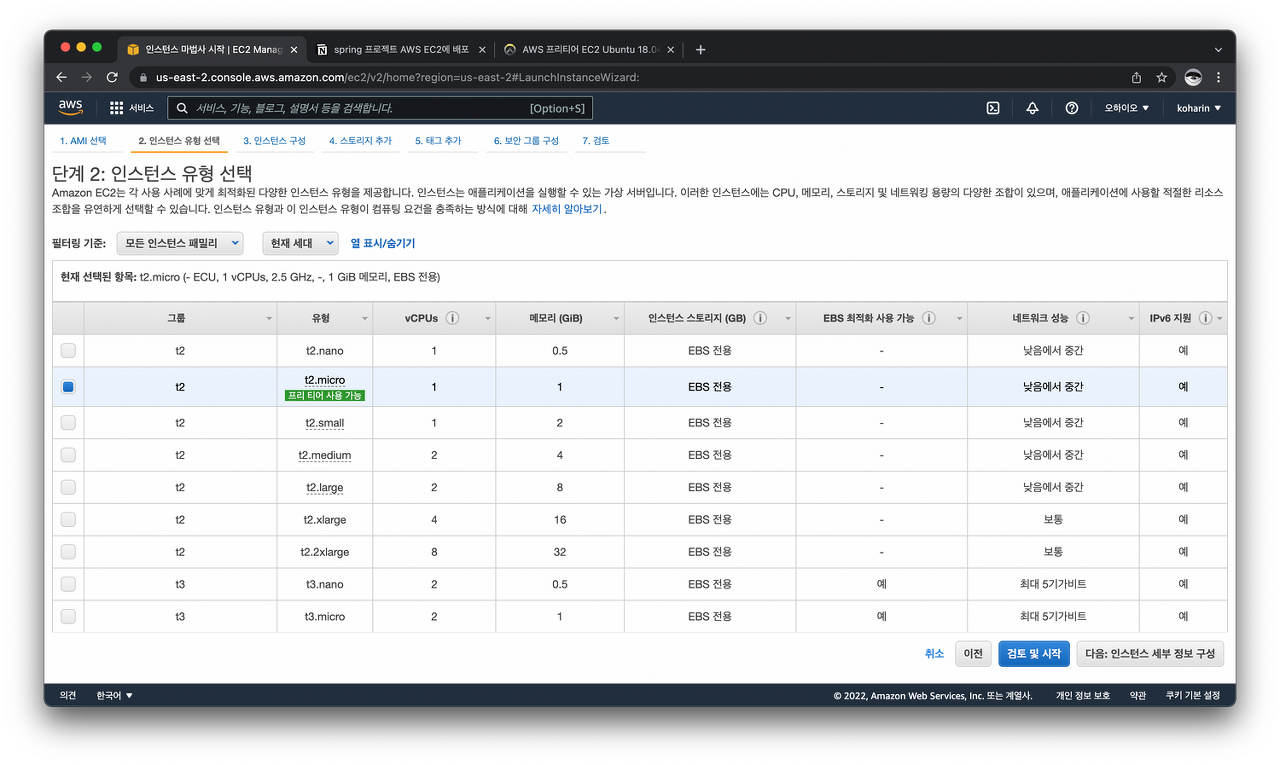Open cookie preferences in footer

[1193, 695]
